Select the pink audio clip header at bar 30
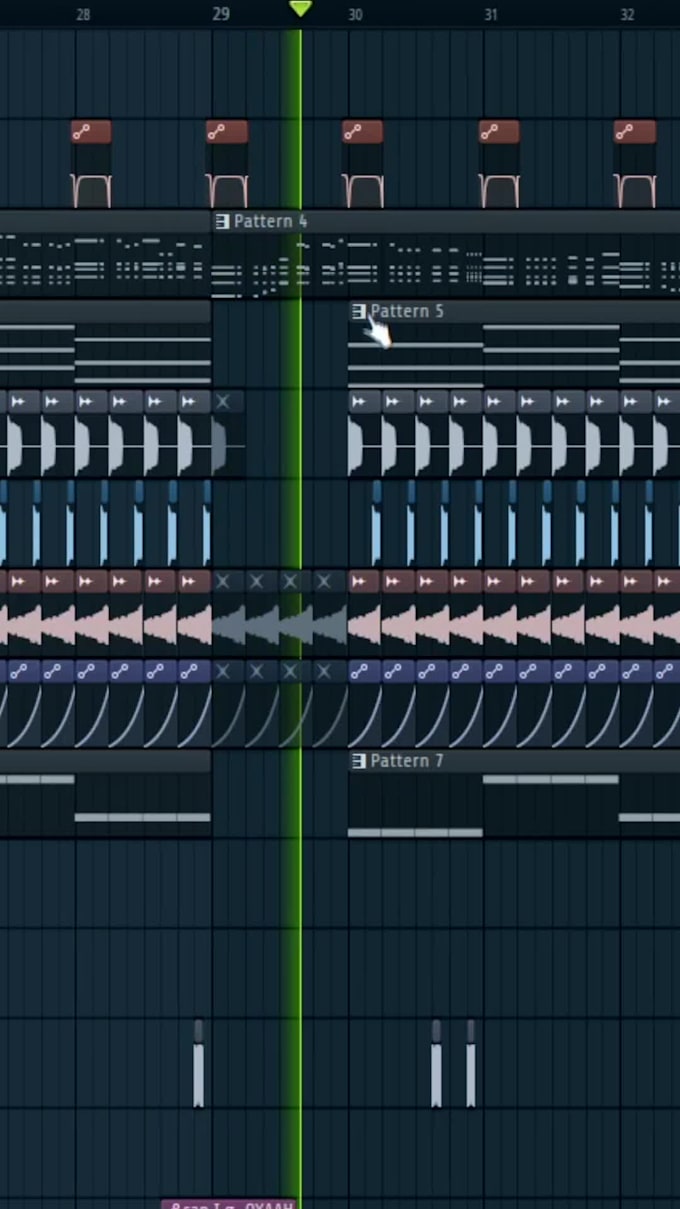 tap(364, 581)
